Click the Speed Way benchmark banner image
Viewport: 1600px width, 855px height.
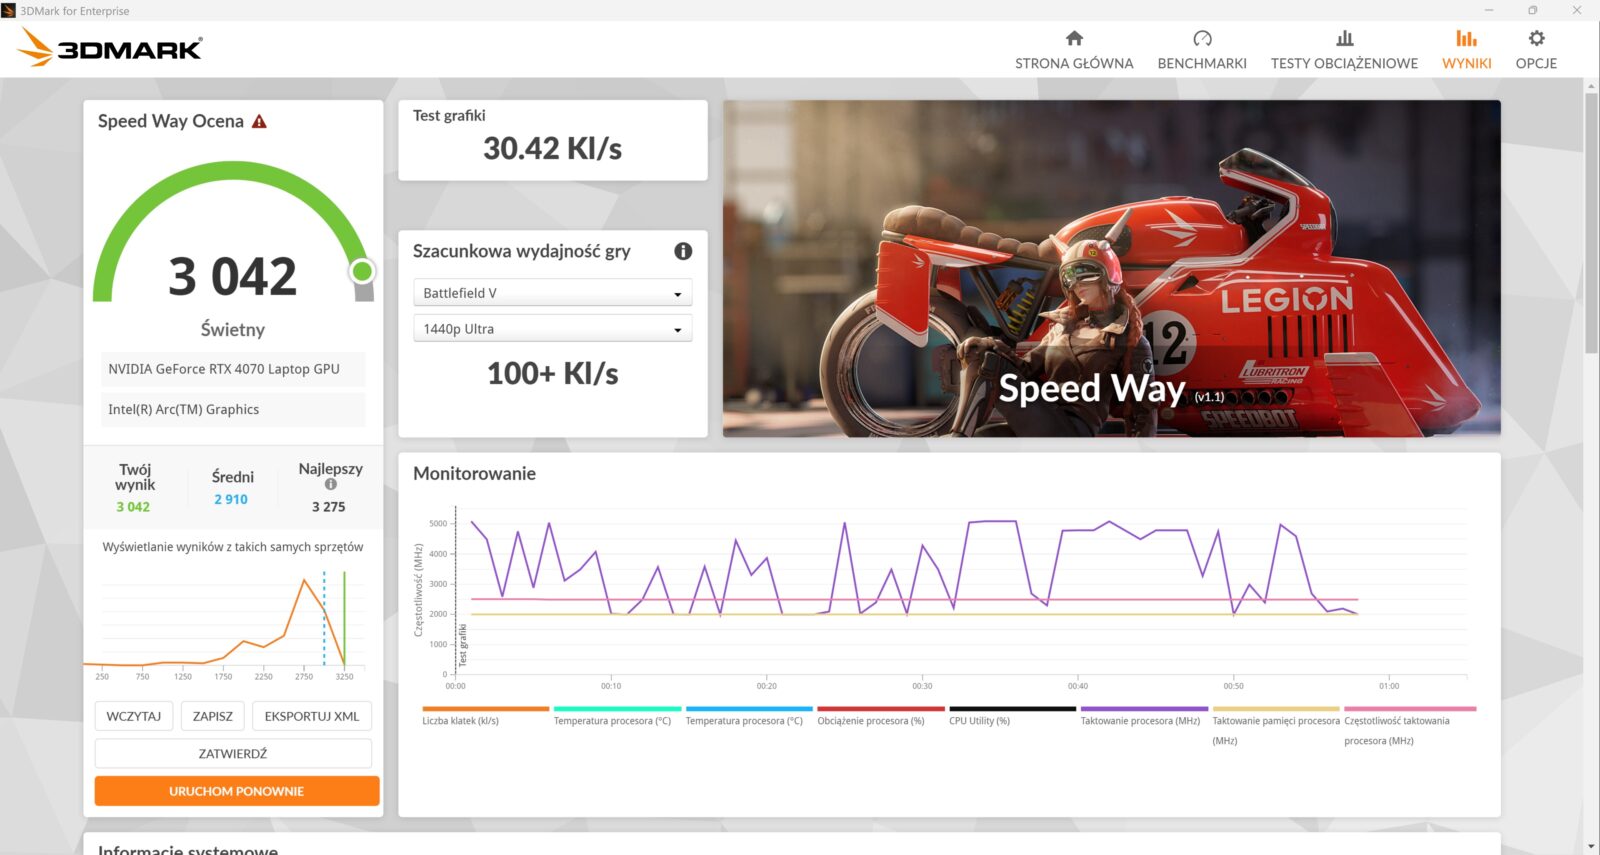1111,268
